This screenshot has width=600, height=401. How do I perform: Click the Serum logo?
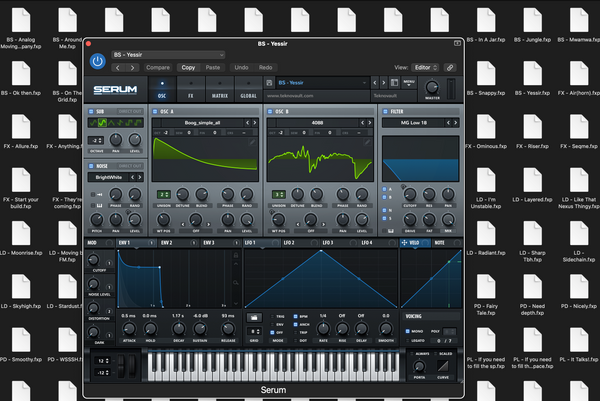tap(115, 90)
